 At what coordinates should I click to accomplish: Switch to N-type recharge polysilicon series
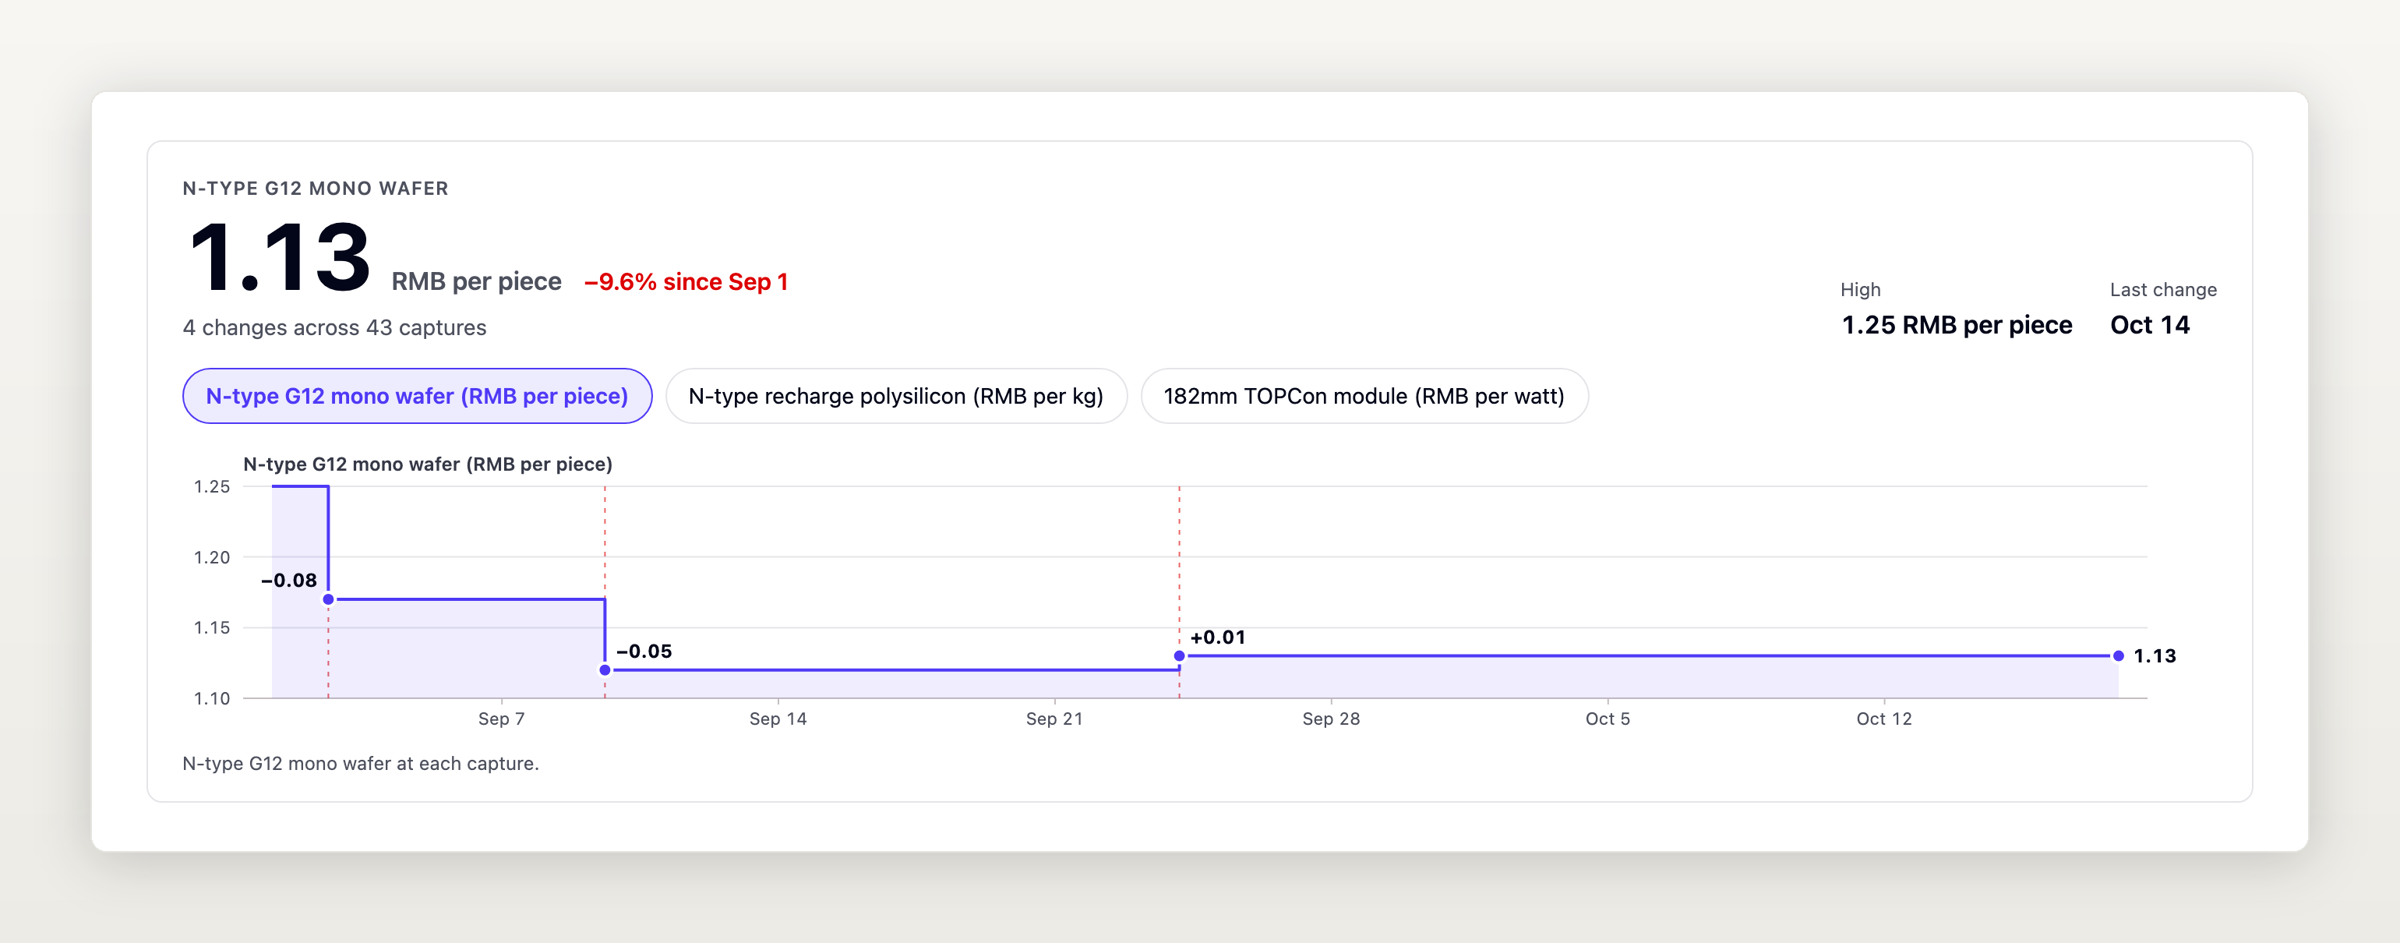tap(896, 396)
